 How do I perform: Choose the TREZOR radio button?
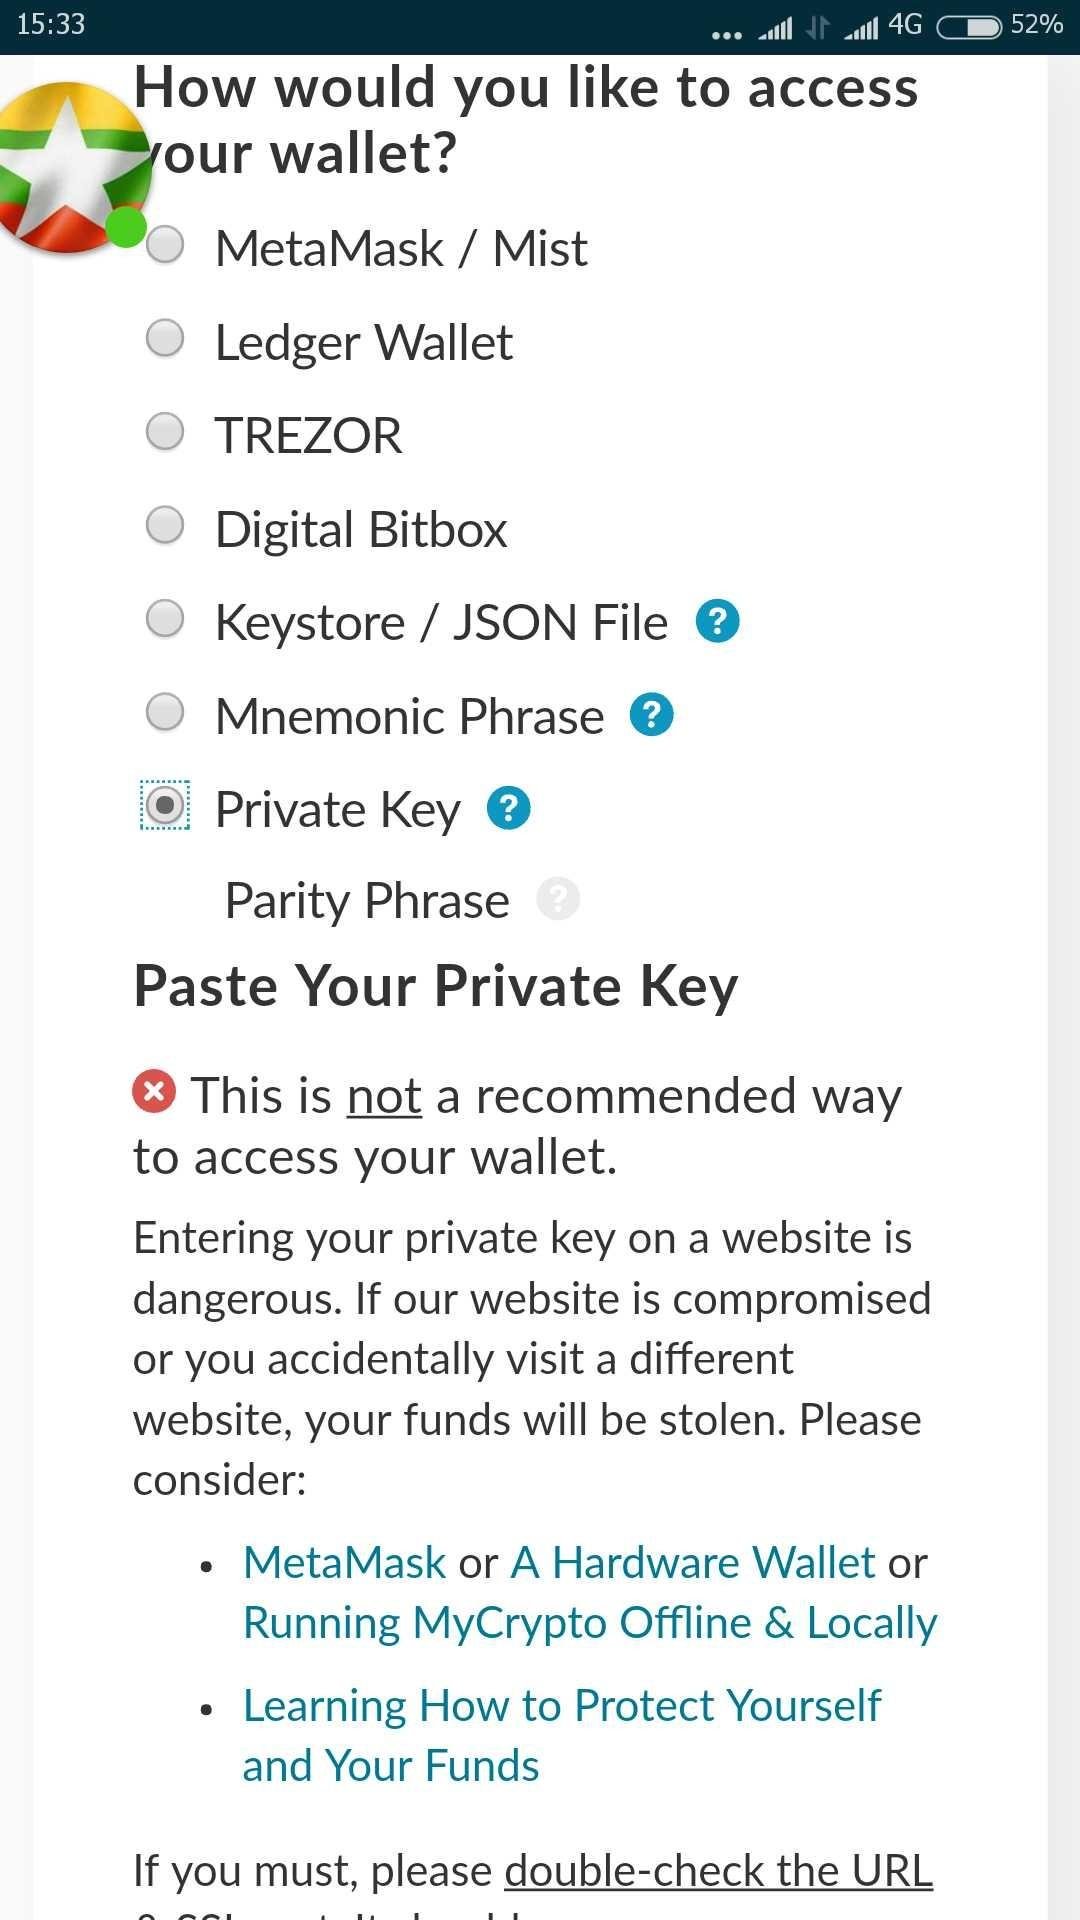tap(165, 432)
